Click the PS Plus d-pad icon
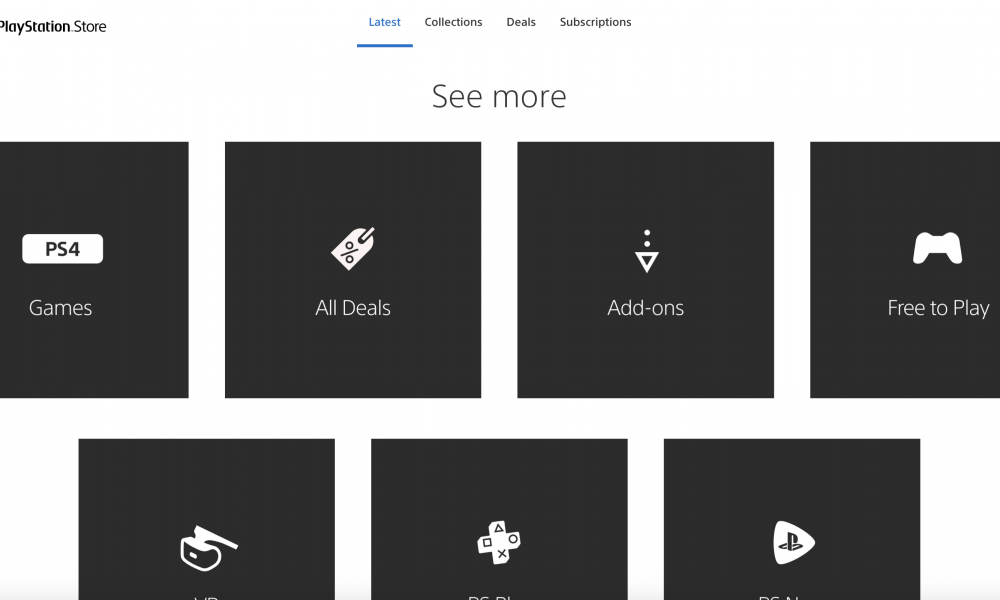Image resolution: width=1000 pixels, height=600 pixels. tap(499, 543)
